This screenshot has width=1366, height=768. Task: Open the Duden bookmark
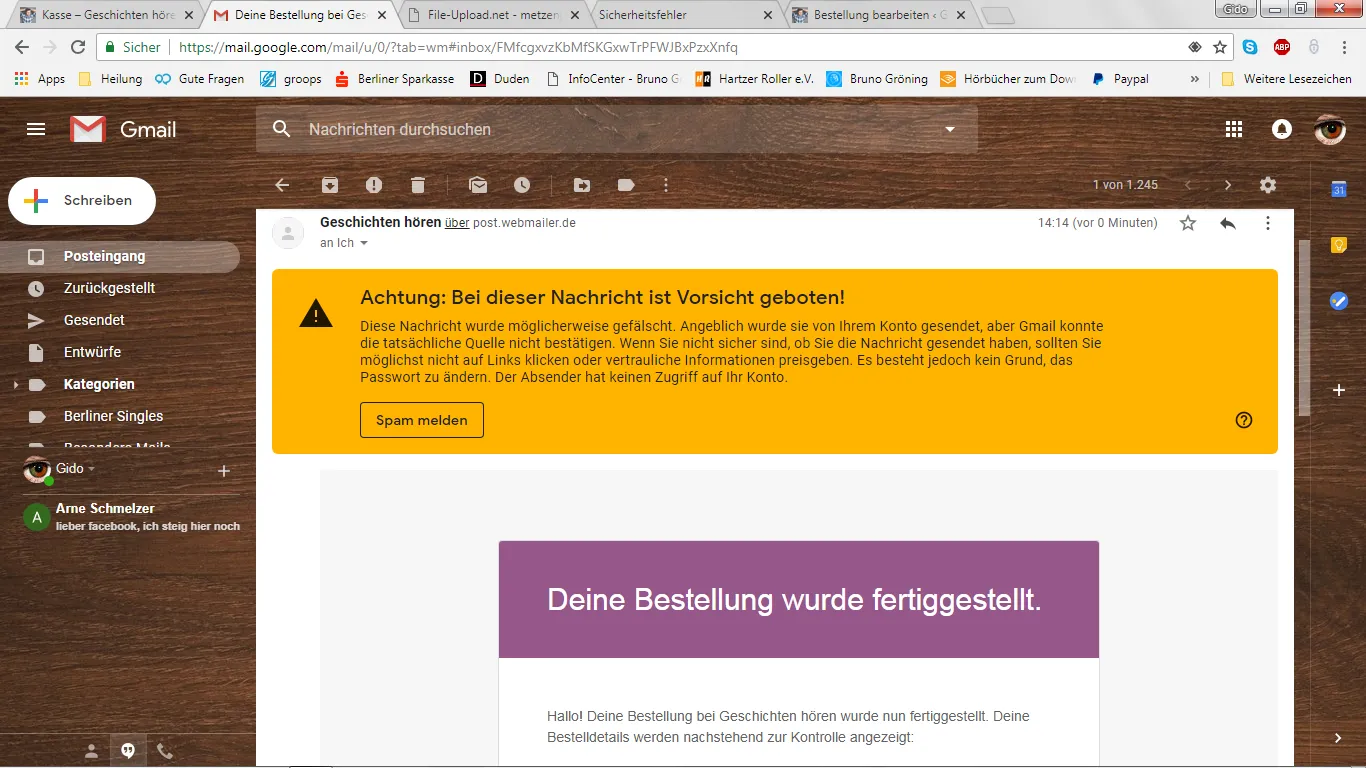tap(500, 79)
